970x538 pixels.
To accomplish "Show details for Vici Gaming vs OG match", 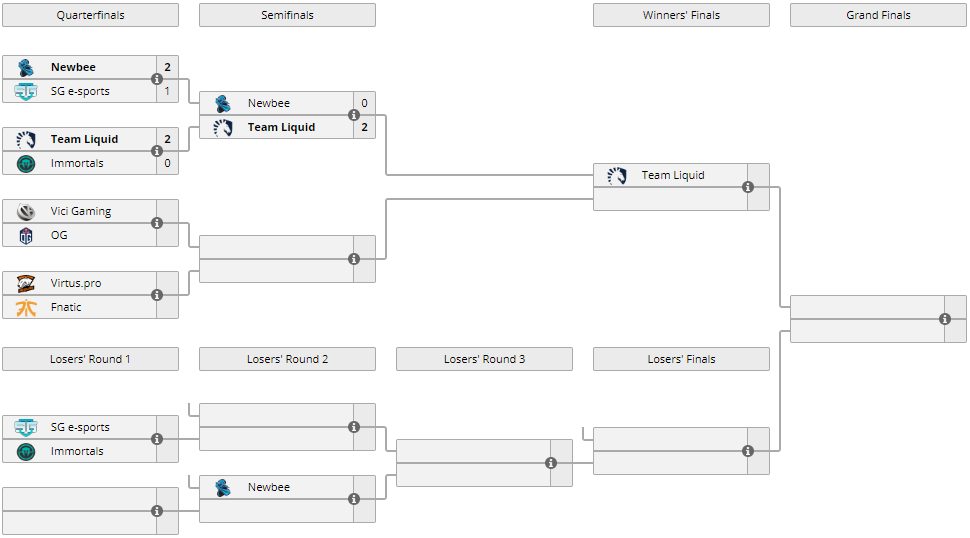I will coord(157,223).
